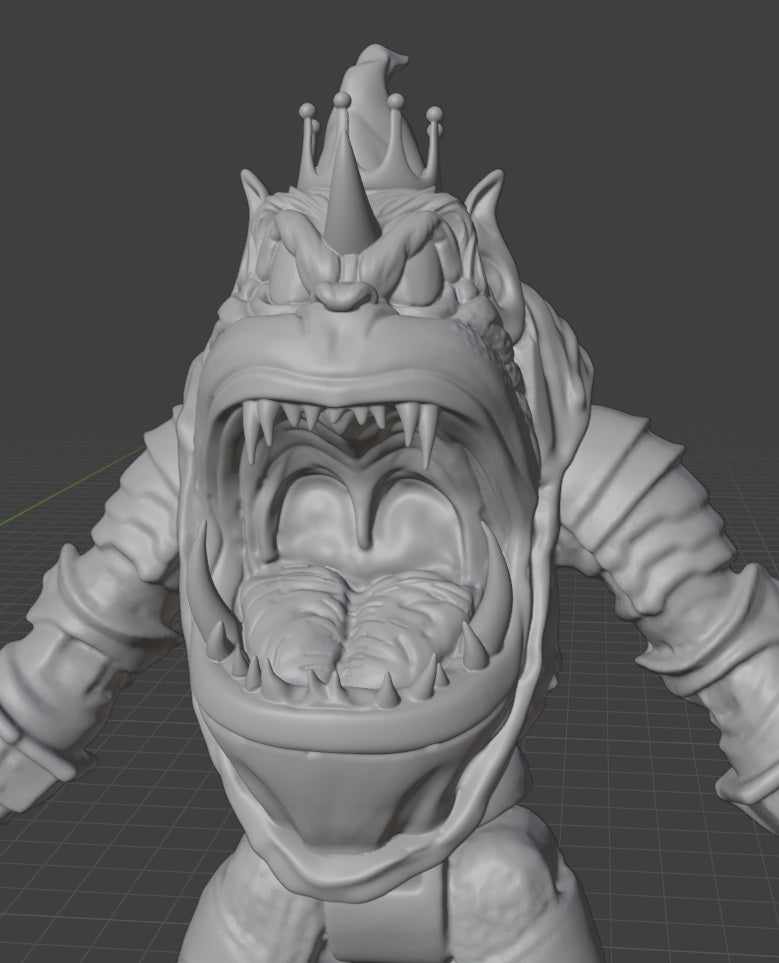779x963 pixels.
Task: Click the leftmost ball tip on the crown
Action: point(307,108)
